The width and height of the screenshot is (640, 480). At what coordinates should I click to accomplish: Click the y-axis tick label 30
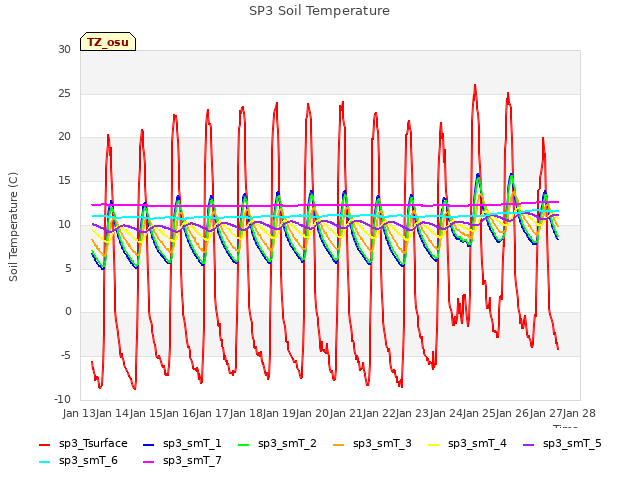(x=64, y=49)
